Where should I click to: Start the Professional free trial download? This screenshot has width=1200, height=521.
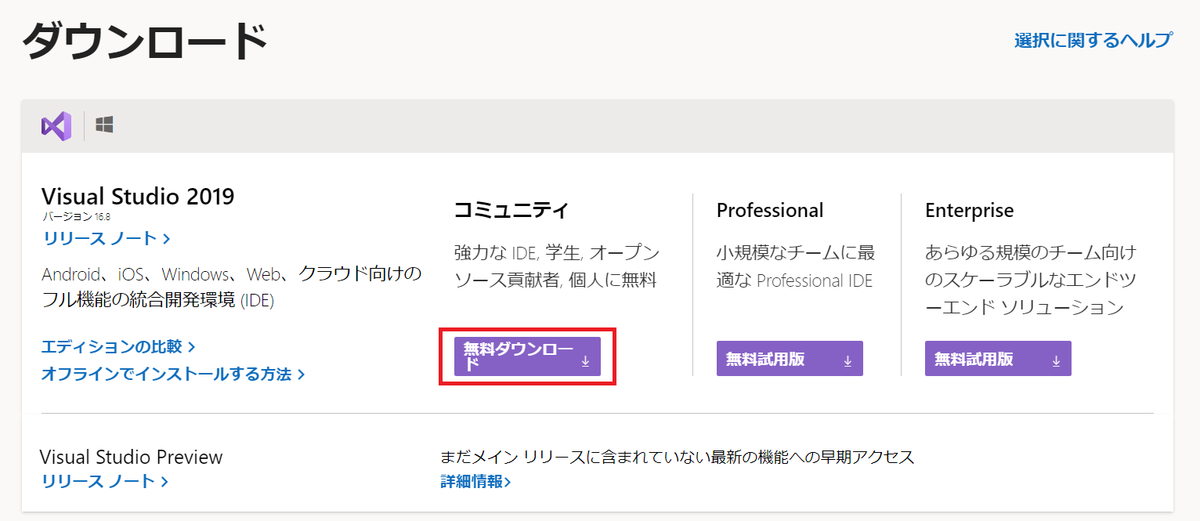[x=789, y=359]
